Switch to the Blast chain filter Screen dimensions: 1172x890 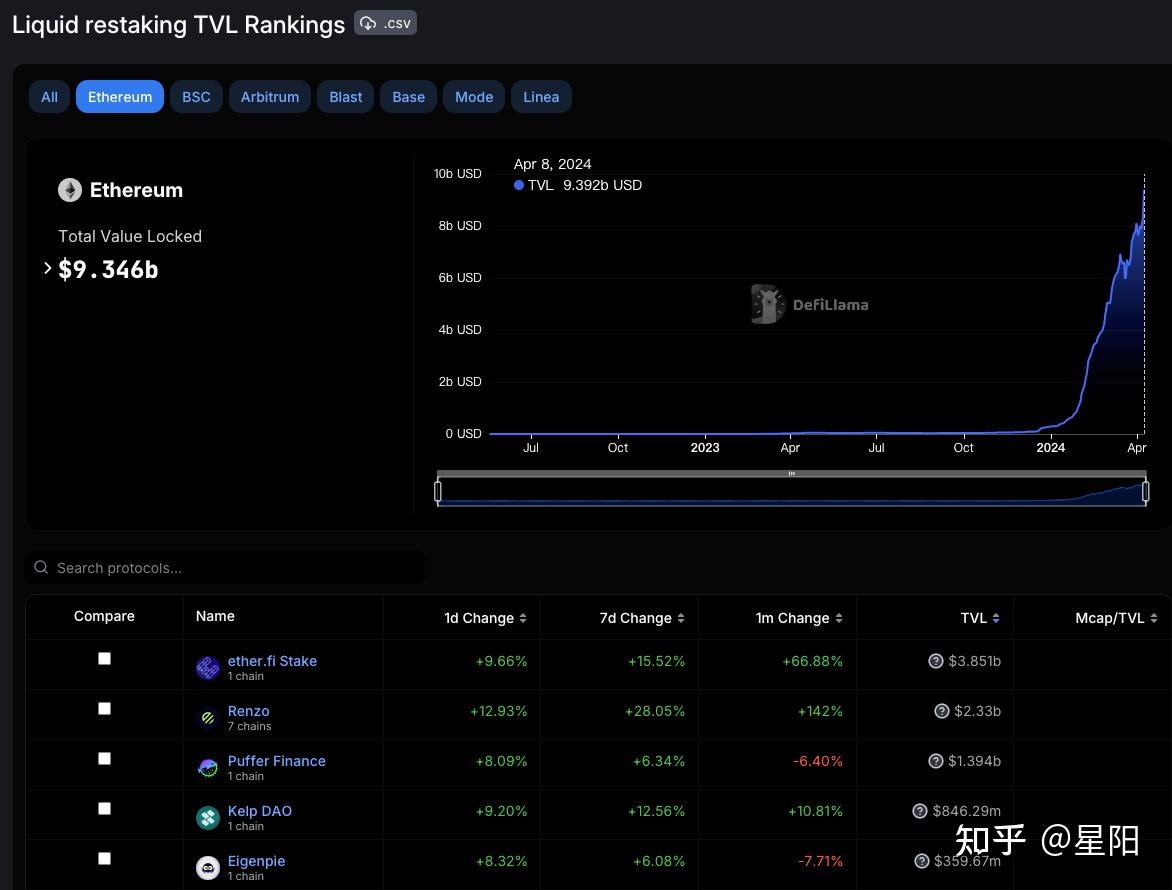point(345,97)
